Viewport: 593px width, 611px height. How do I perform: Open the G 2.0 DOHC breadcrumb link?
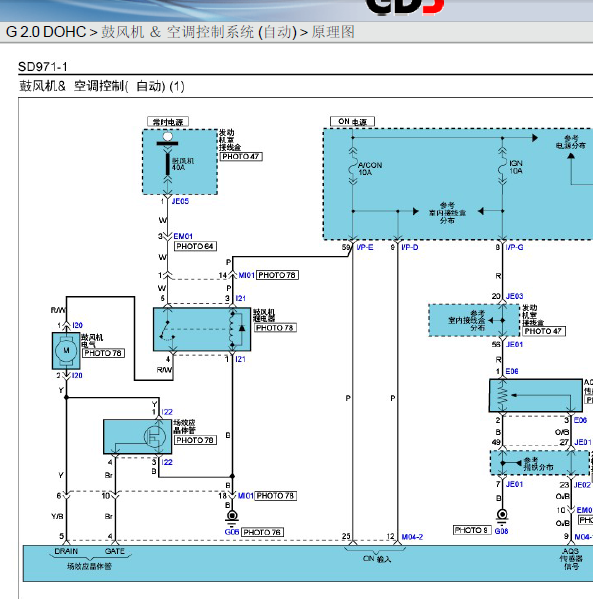tap(46, 32)
